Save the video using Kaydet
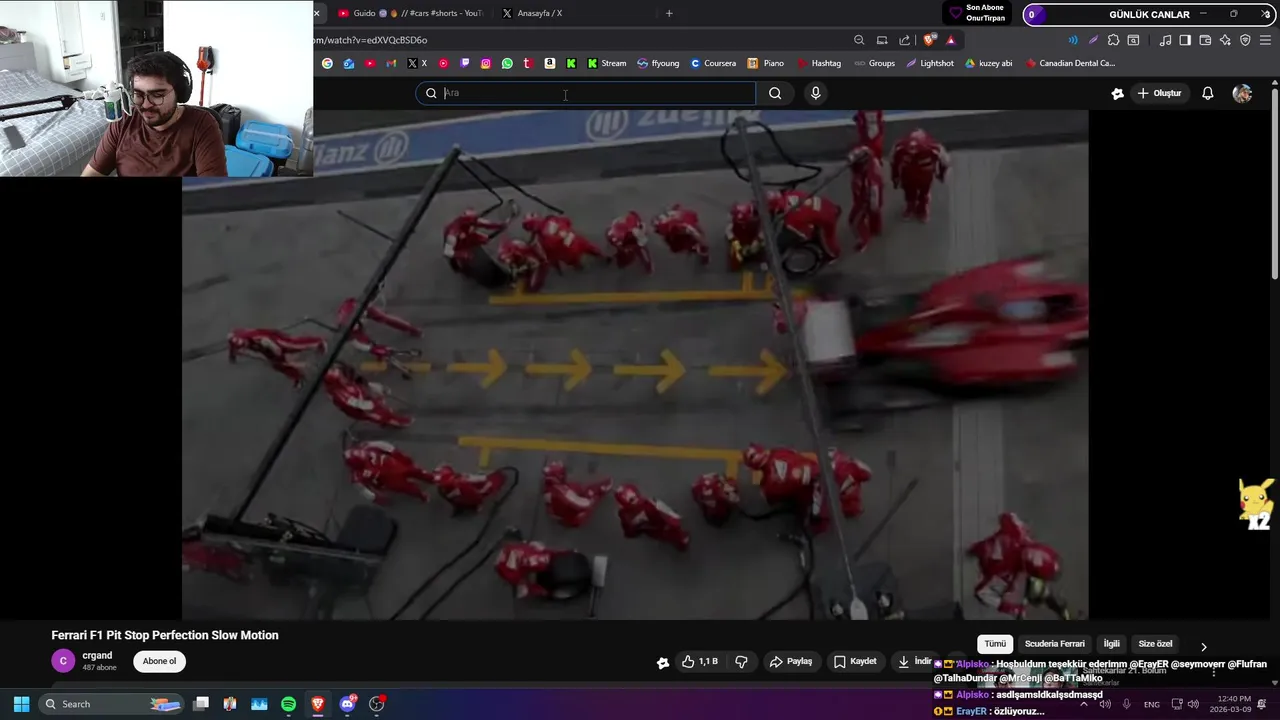Viewport: 1280px width, 720px height. 855,661
